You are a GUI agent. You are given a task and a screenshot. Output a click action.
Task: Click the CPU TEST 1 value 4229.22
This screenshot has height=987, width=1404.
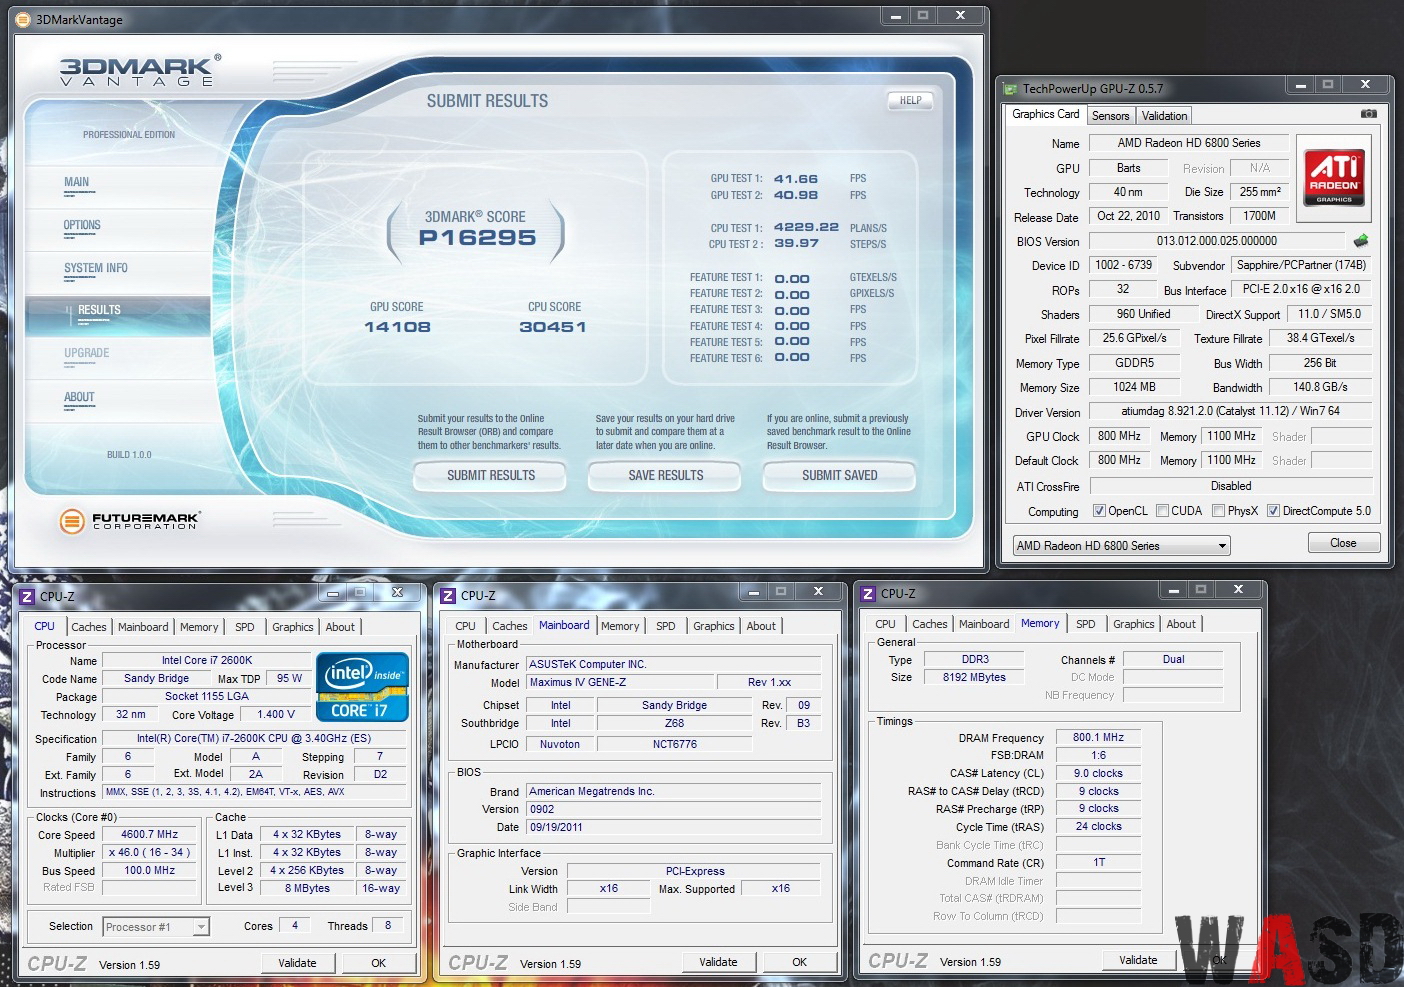pyautogui.click(x=806, y=228)
